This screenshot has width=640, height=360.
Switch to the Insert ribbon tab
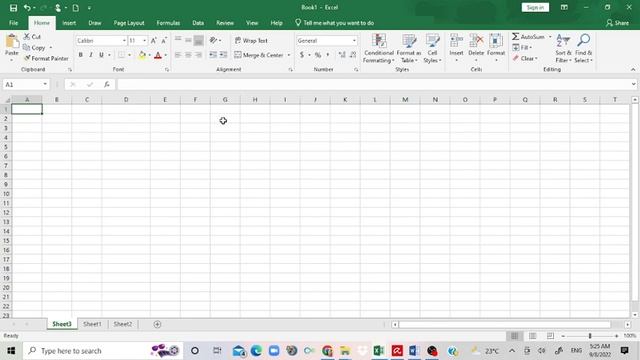pyautogui.click(x=69, y=23)
